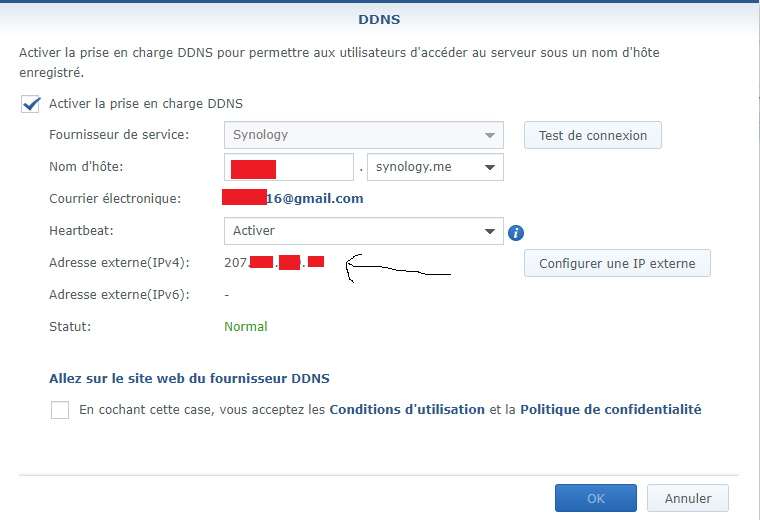Screen dimensions: 760x520
Task: Click Allez sur le site web du fournisseur DDNS
Action: (189, 379)
